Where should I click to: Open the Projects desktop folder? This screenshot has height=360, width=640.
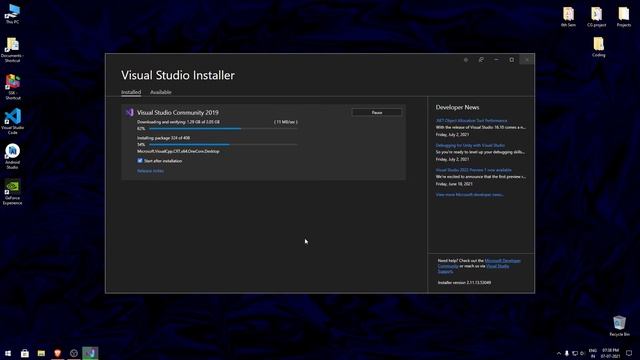pyautogui.click(x=623, y=17)
